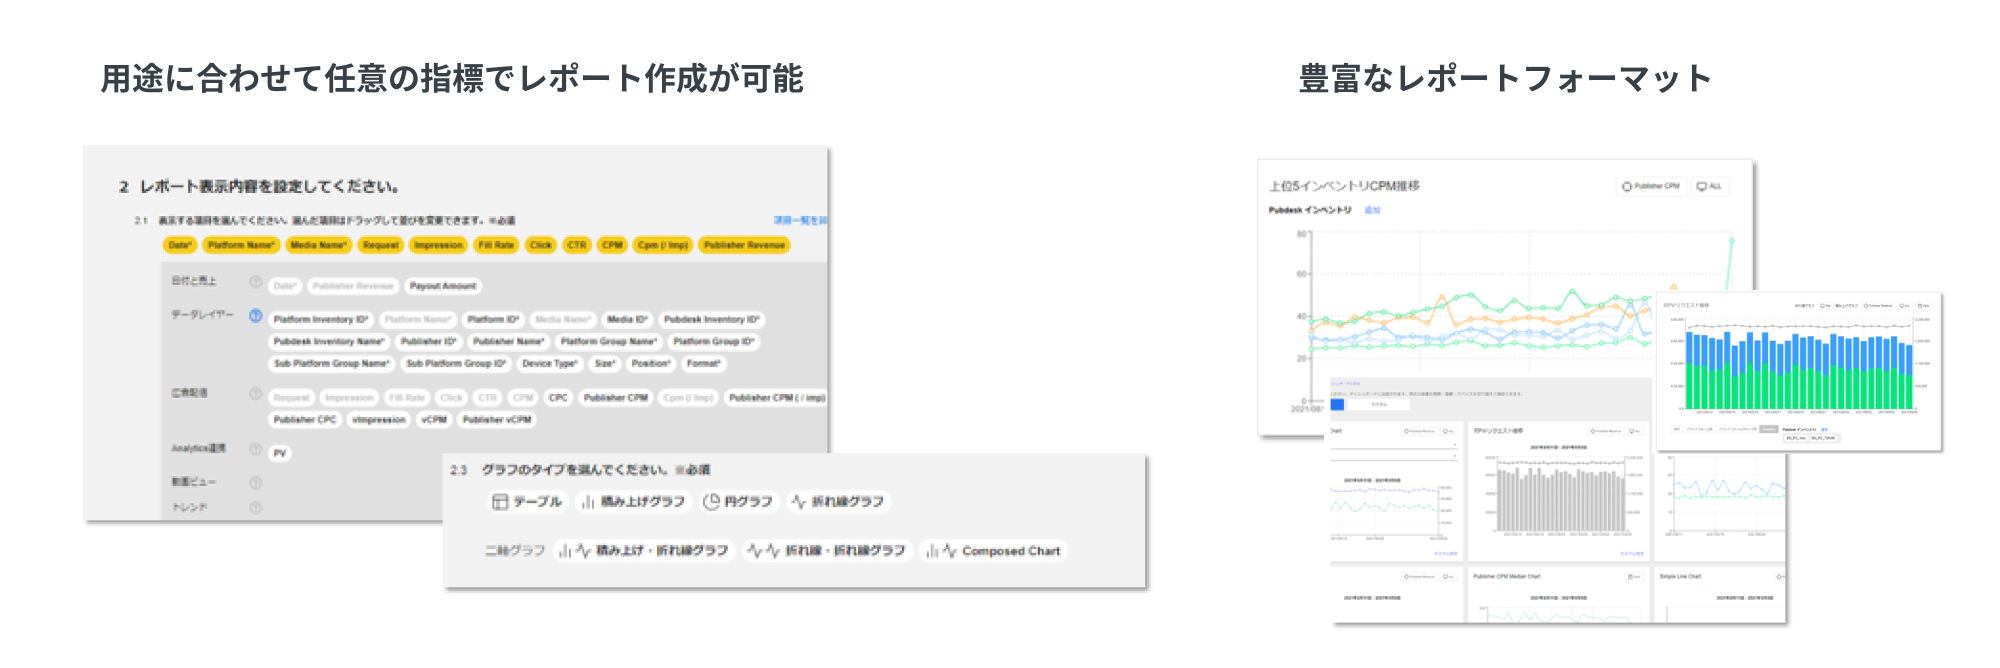Pick the 円グラフ pie chart type

(738, 502)
